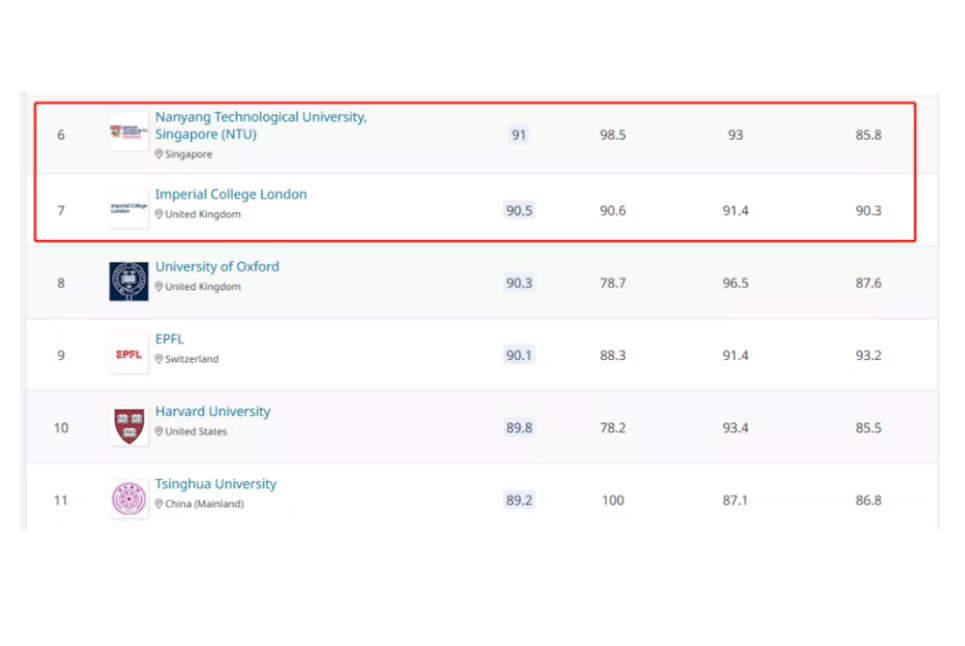Select the 85.8 score cell

point(868,135)
